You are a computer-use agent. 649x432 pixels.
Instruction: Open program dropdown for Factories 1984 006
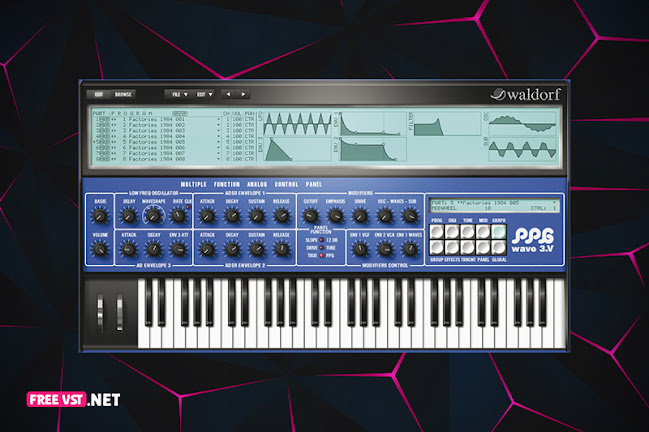(x=219, y=148)
